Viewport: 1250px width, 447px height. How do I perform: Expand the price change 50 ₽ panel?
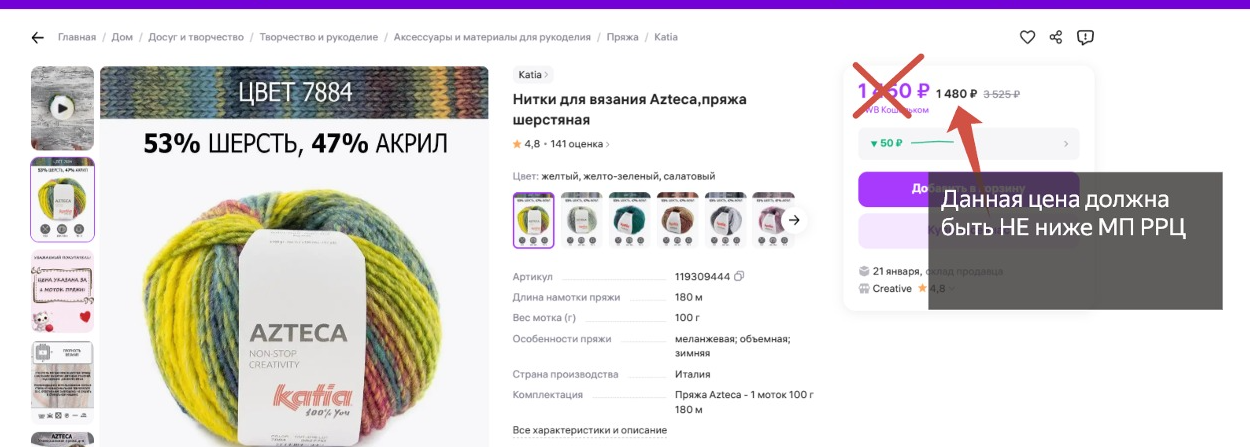point(969,143)
